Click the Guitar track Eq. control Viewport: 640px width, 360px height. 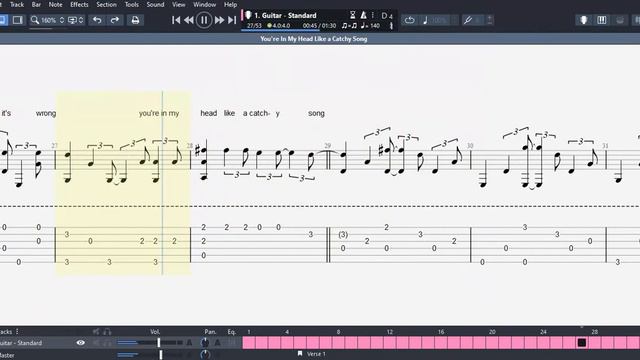click(231, 343)
